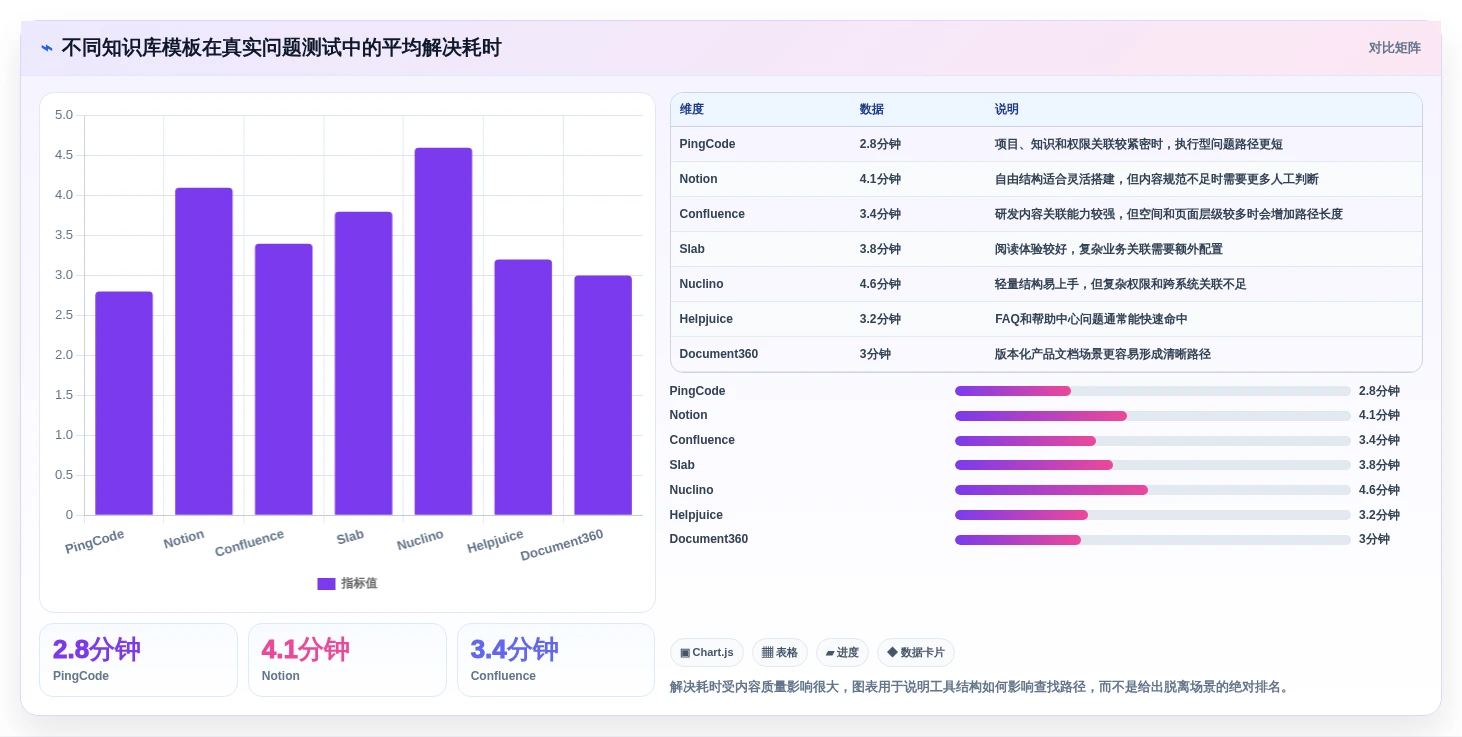Toggle the 指标值 legend color box
This screenshot has height=737, width=1462.
tap(326, 584)
